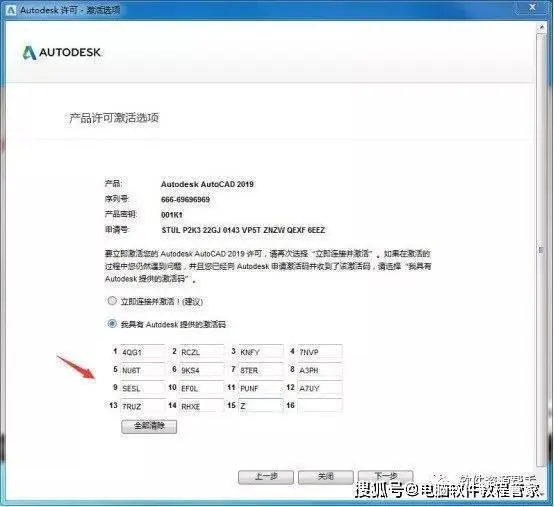This screenshot has height=507, width=554.
Task: Click the vertical scrollbar up arrow
Action: (x=541, y=27)
